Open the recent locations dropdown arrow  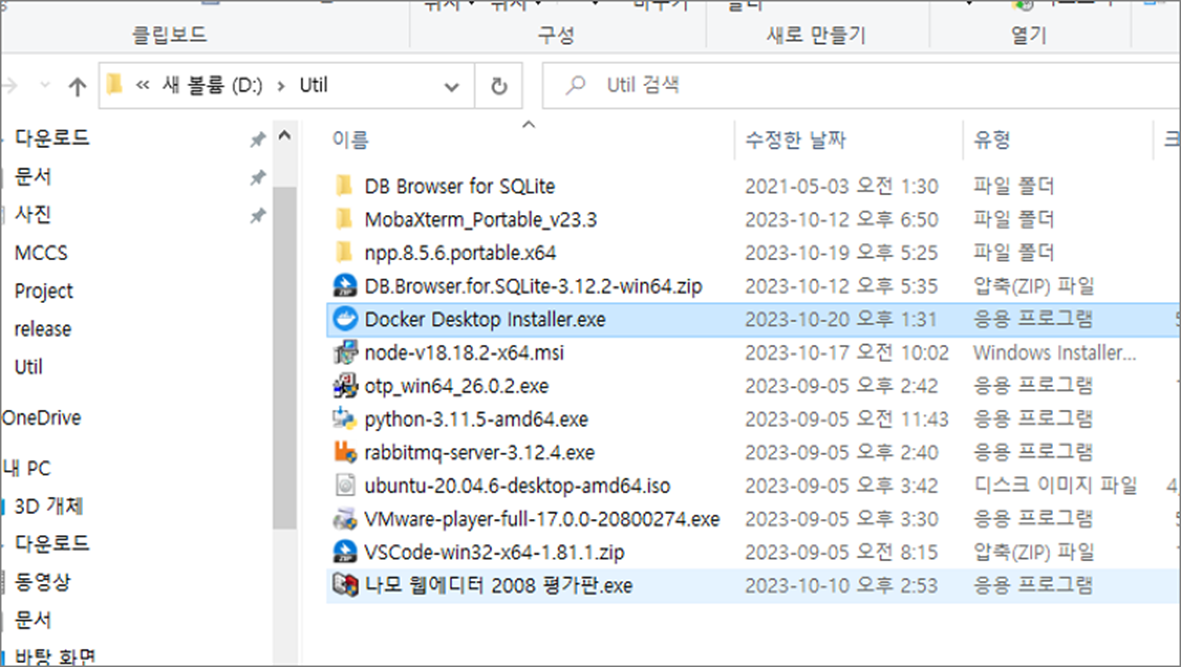45,86
